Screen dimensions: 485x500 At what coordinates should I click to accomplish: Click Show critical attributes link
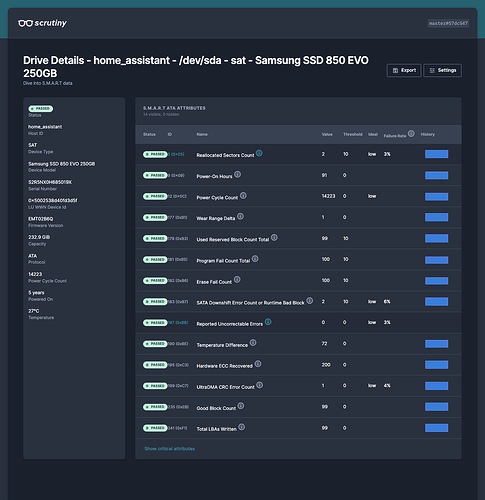(x=170, y=449)
